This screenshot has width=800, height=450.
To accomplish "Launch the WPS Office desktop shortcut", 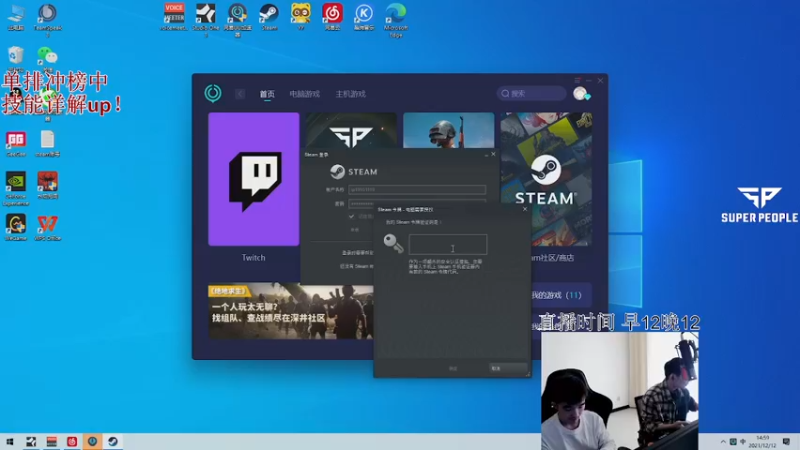I will click(x=47, y=227).
